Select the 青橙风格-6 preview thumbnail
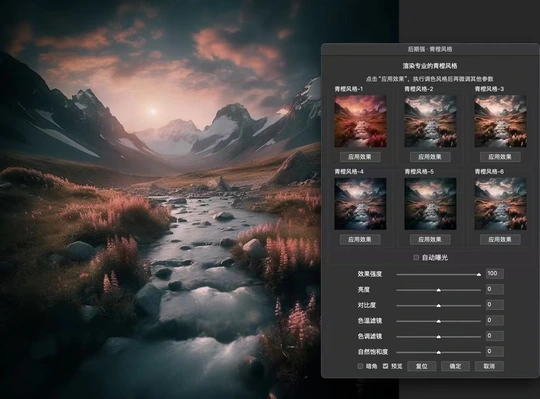The image size is (540, 399). 500,204
